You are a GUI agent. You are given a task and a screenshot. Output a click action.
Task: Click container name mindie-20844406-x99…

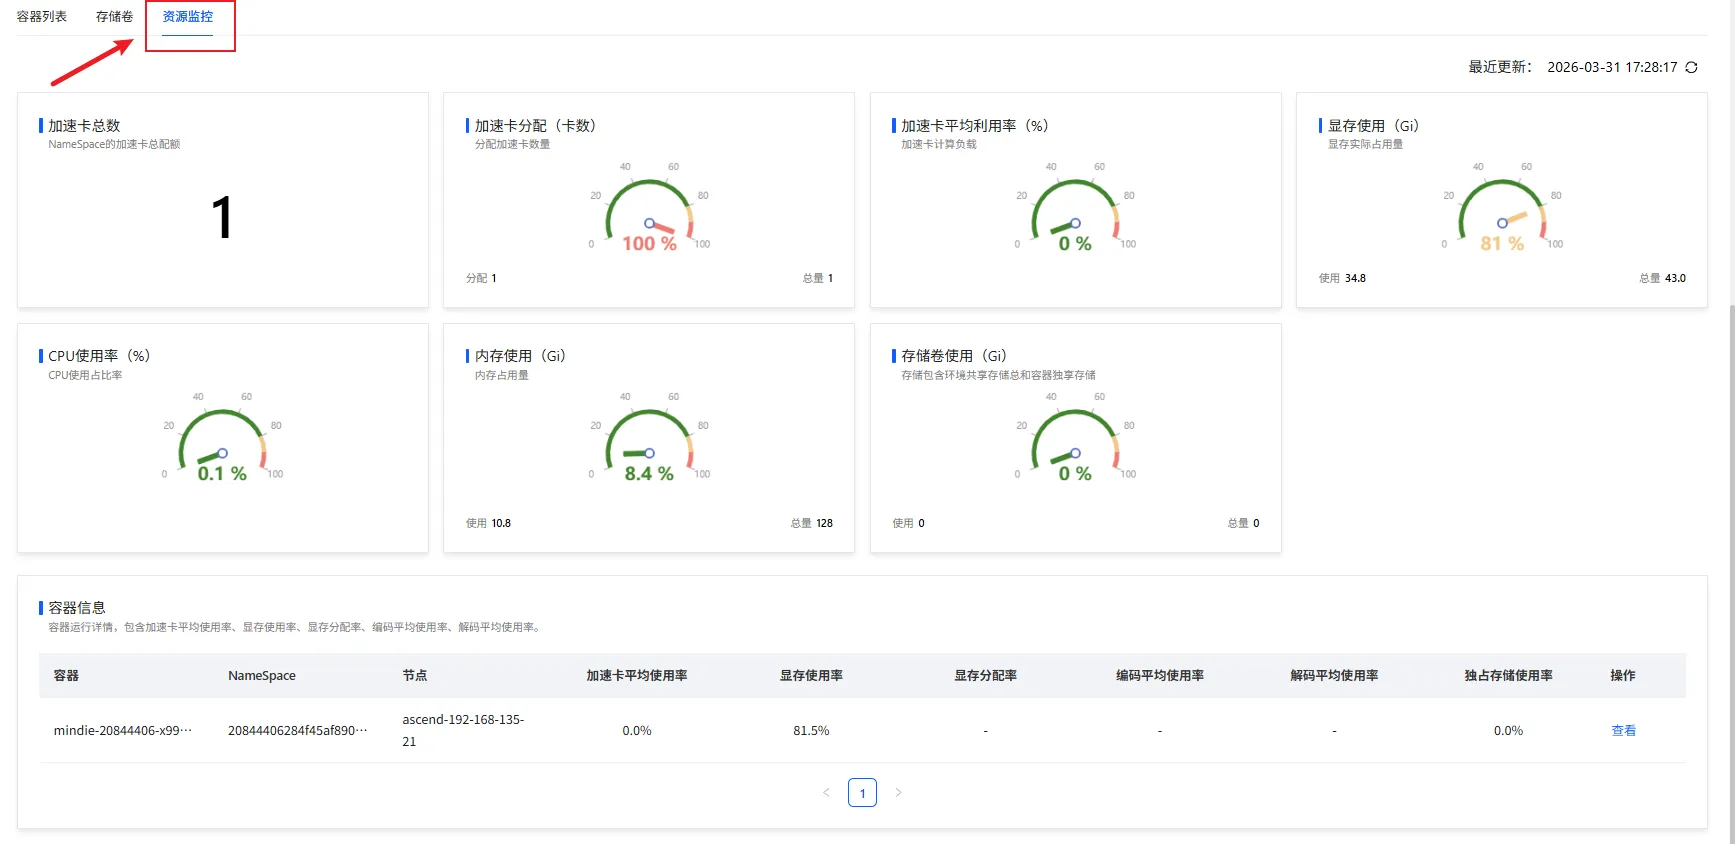[123, 731]
